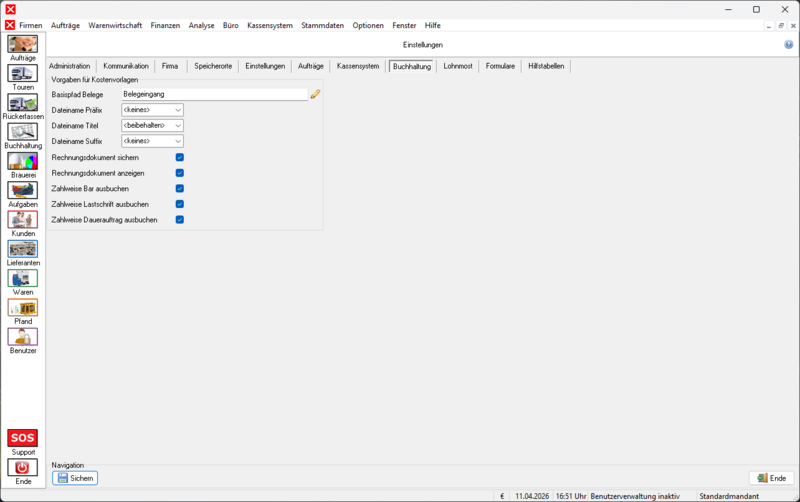Click the Basispfad Belege input field
Viewport: 800px width, 502px height.
pos(215,94)
